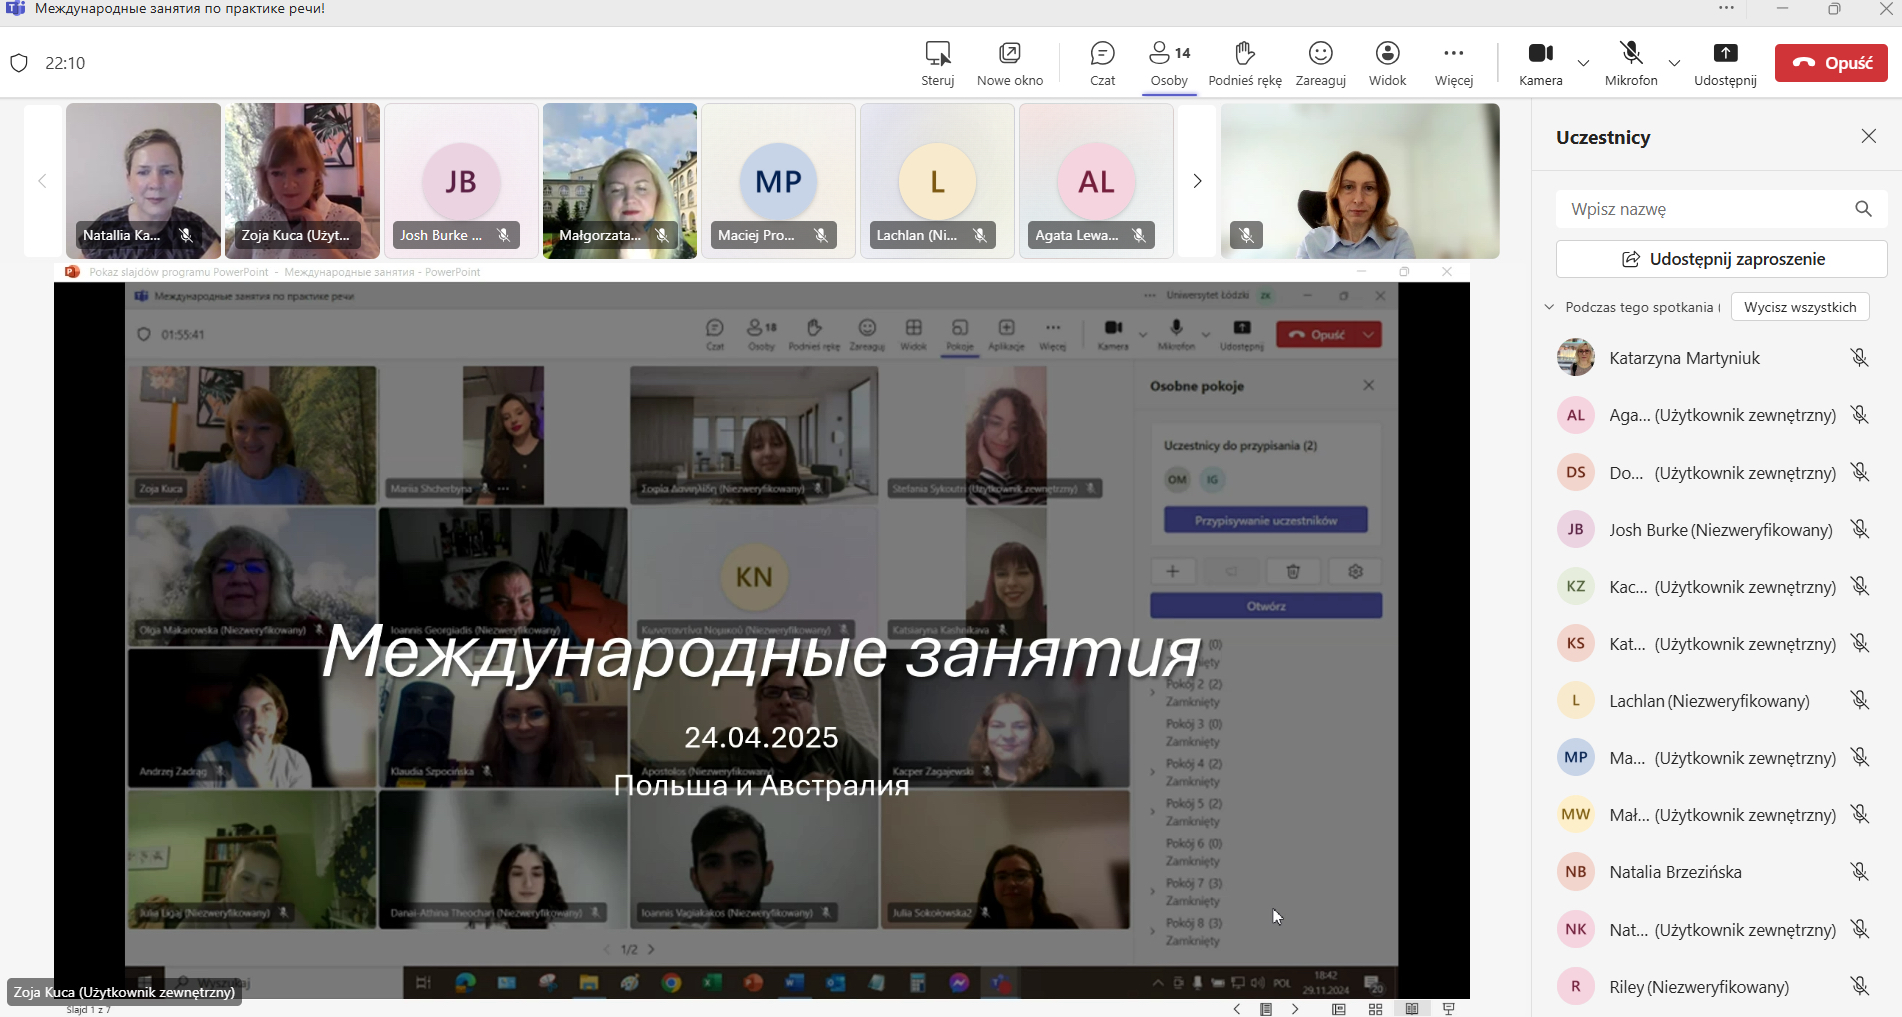Click the KZ participant avatar
1902x1017 pixels.
coord(1575,586)
